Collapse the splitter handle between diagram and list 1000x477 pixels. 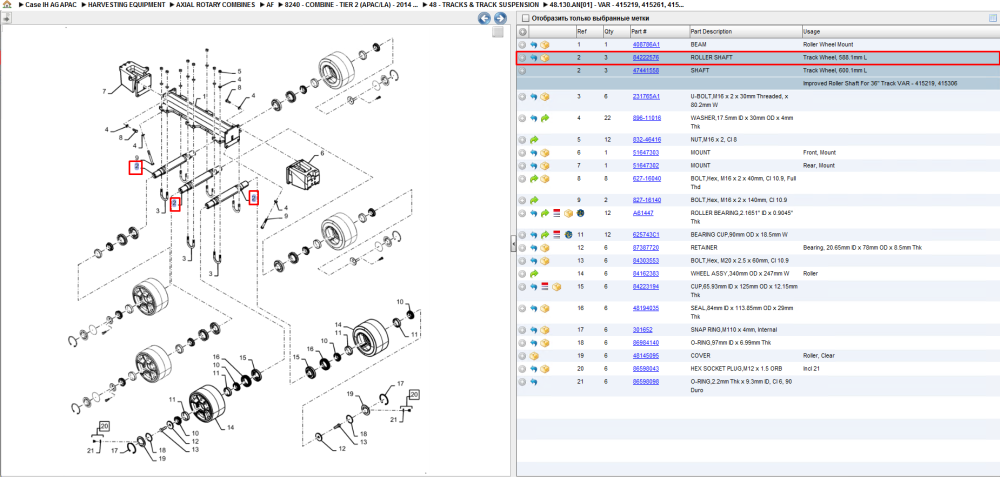pos(513,244)
